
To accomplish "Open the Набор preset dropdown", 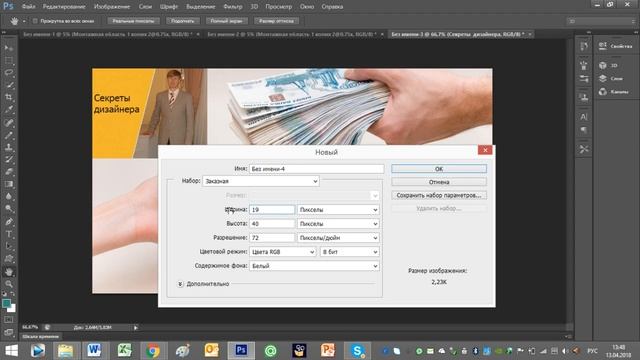I will point(261,181).
